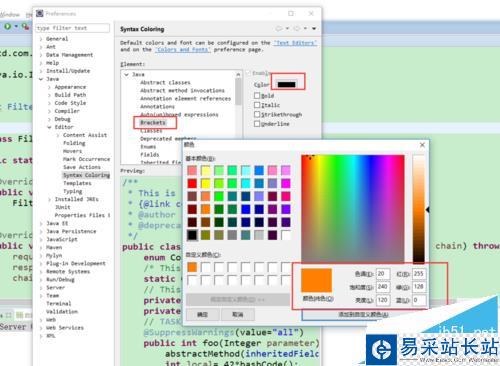Select the orange custom color swatch
Image resolution: width=500 pixels, height=366 pixels.
(x=192, y=267)
